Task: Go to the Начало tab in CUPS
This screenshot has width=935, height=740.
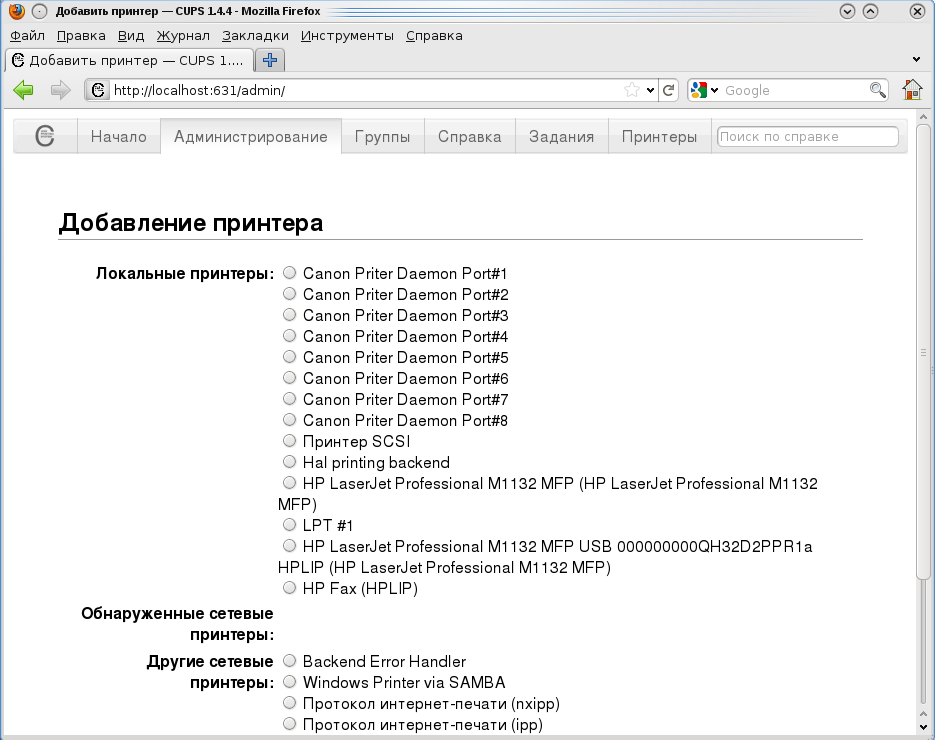Action: pyautogui.click(x=119, y=136)
